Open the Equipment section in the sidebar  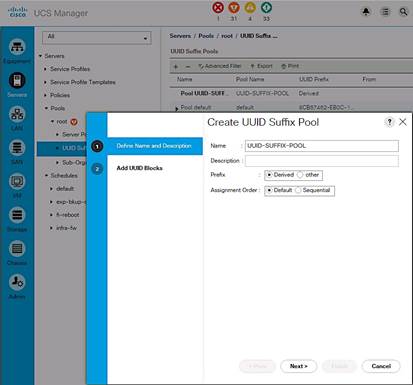pos(17,47)
